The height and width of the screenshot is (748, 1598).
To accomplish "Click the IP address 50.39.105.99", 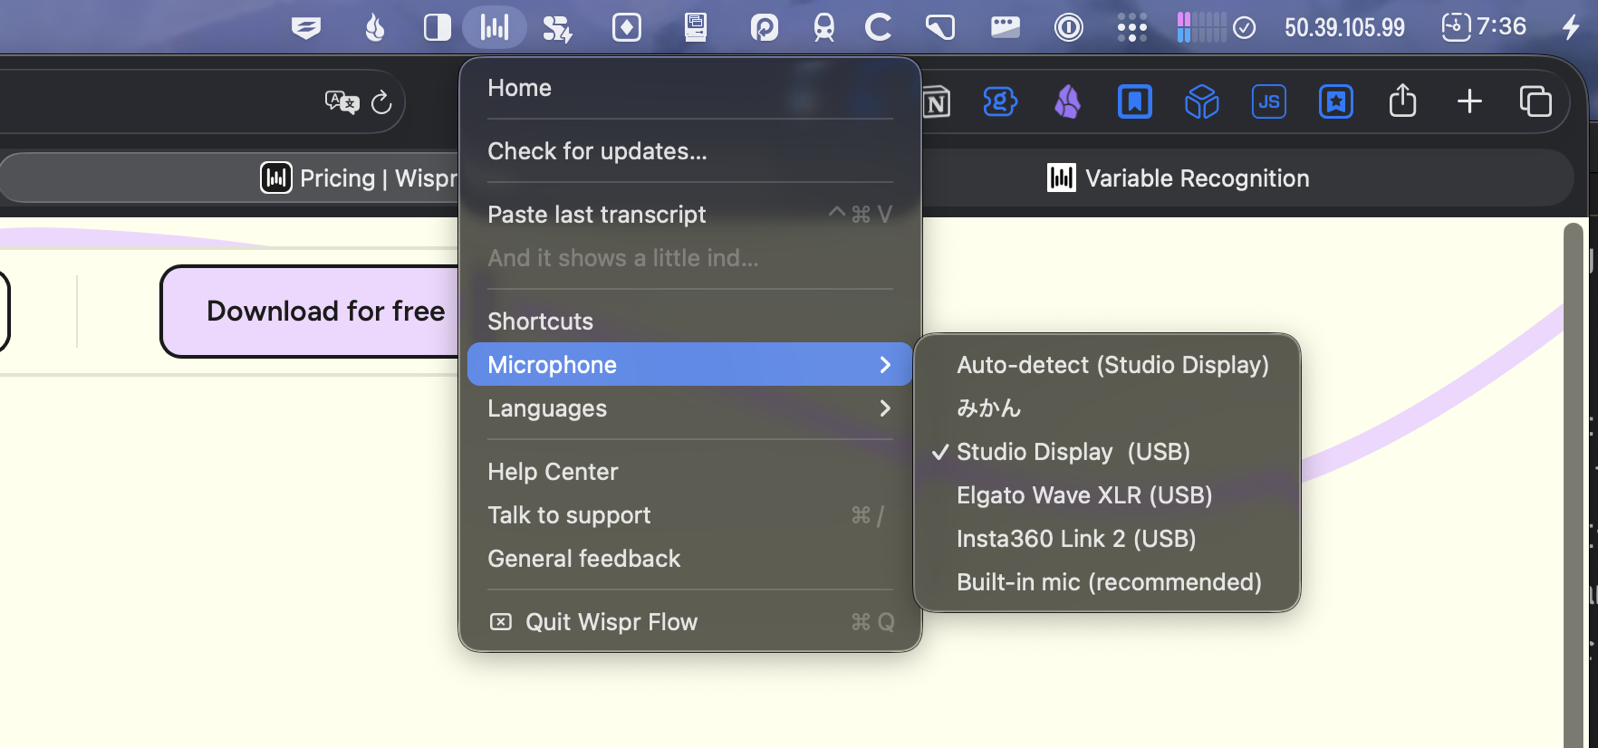I will pos(1344,27).
